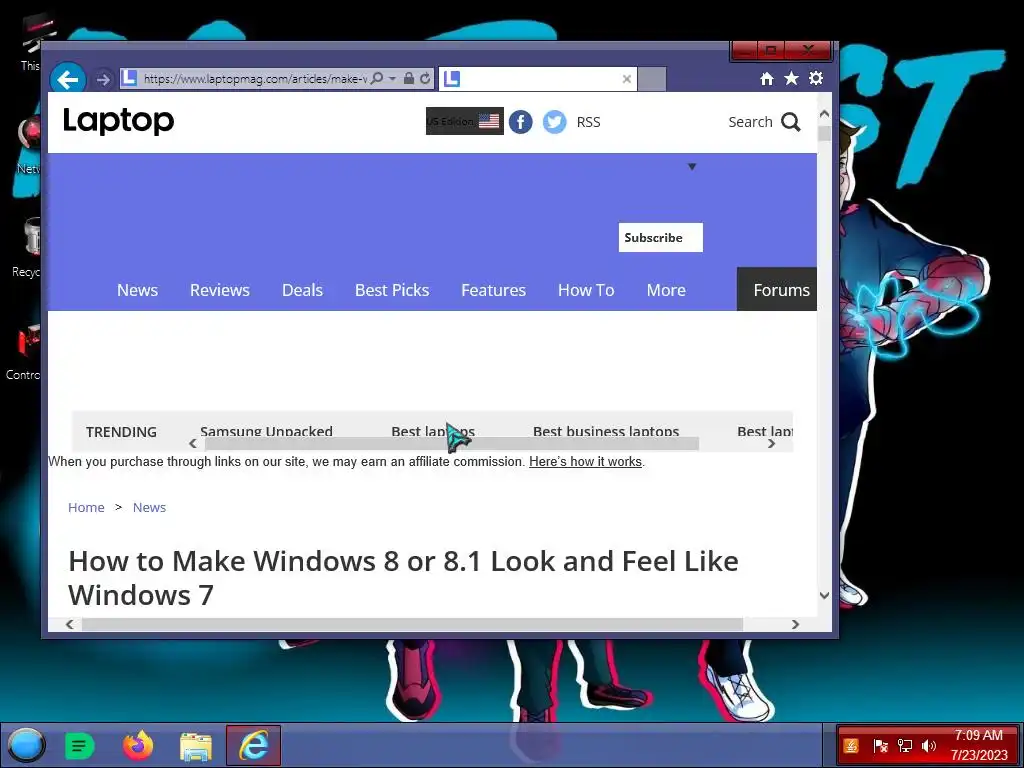Click trending link Best business laptops
Screen dimensions: 1024x768
606,431
